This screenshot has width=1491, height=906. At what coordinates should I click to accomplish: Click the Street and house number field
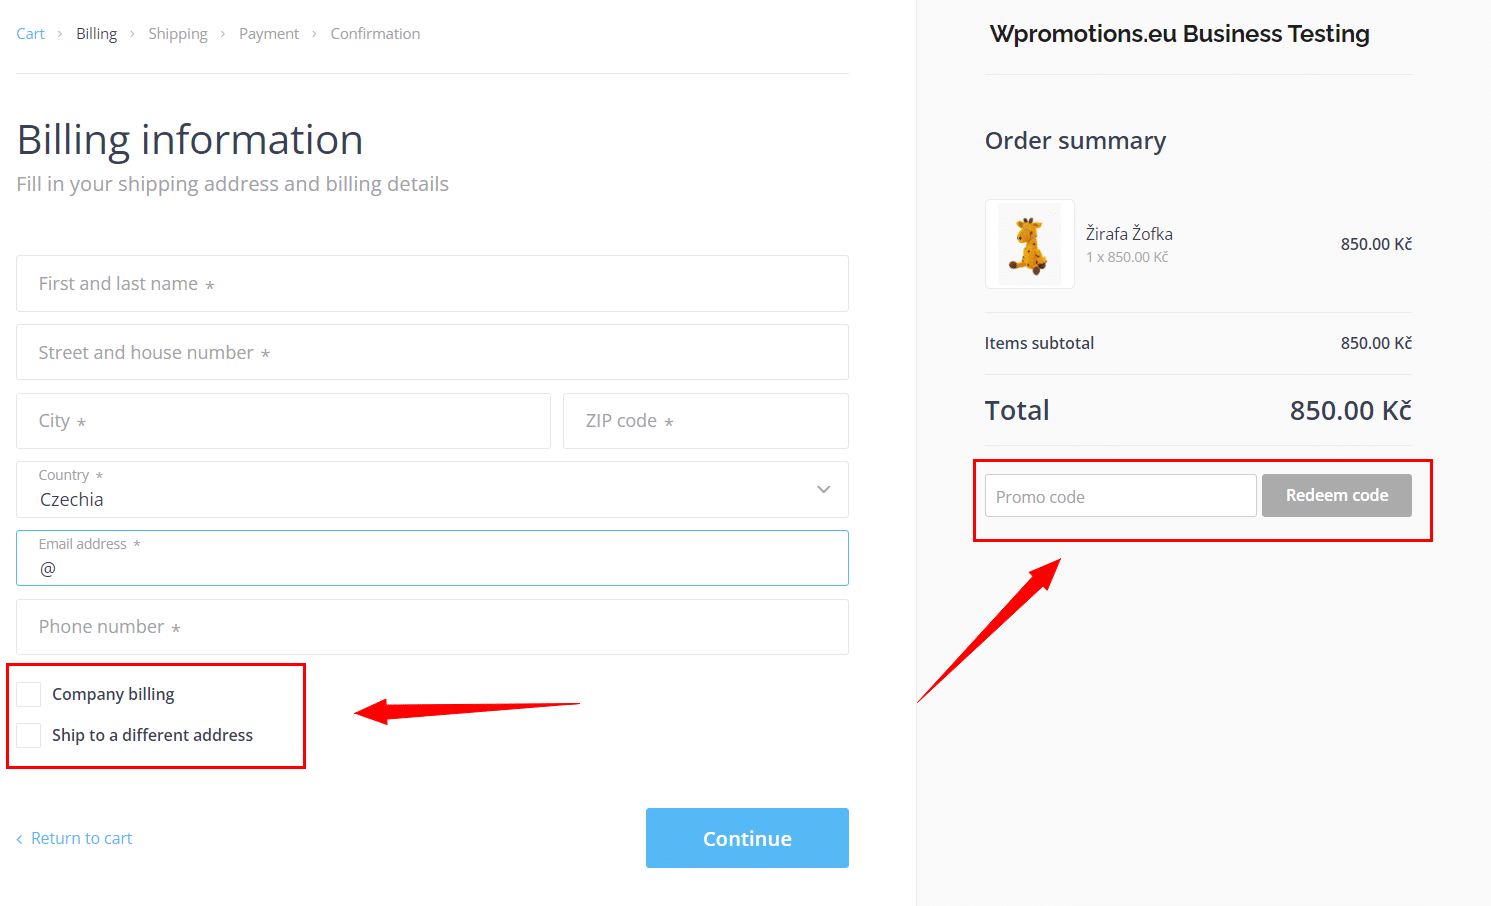click(432, 352)
